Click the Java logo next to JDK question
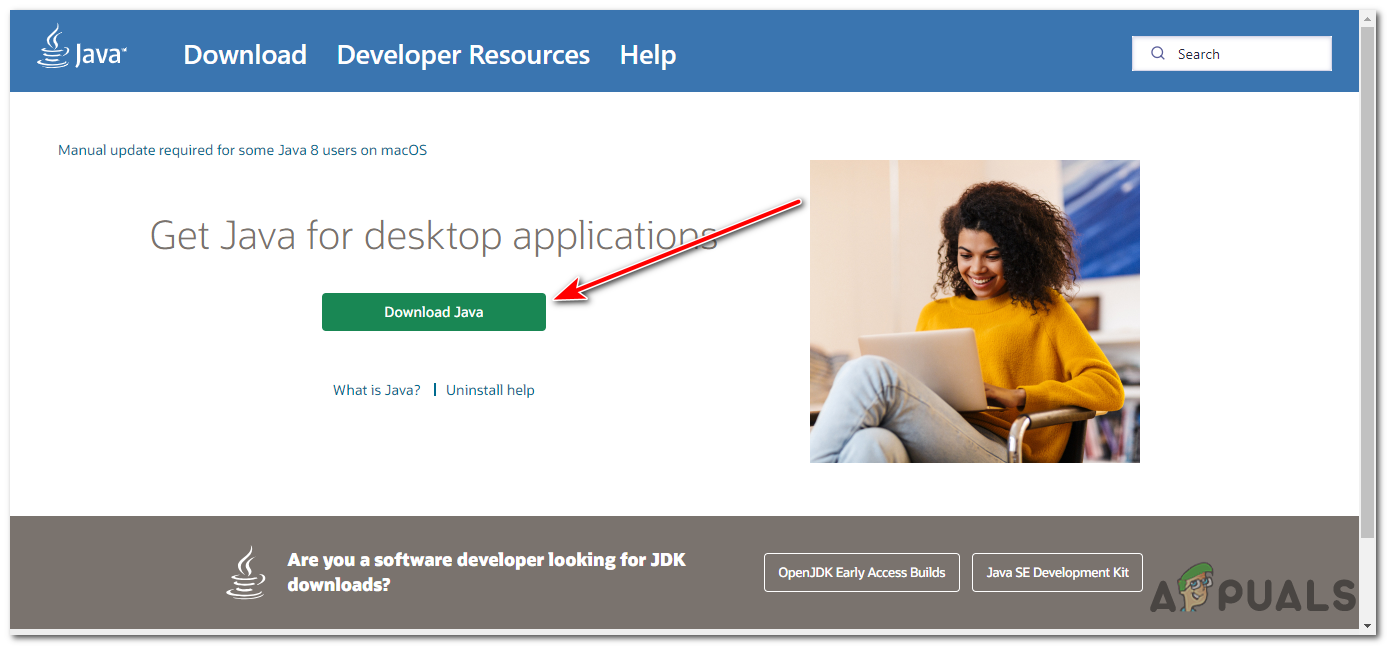 click(x=246, y=571)
